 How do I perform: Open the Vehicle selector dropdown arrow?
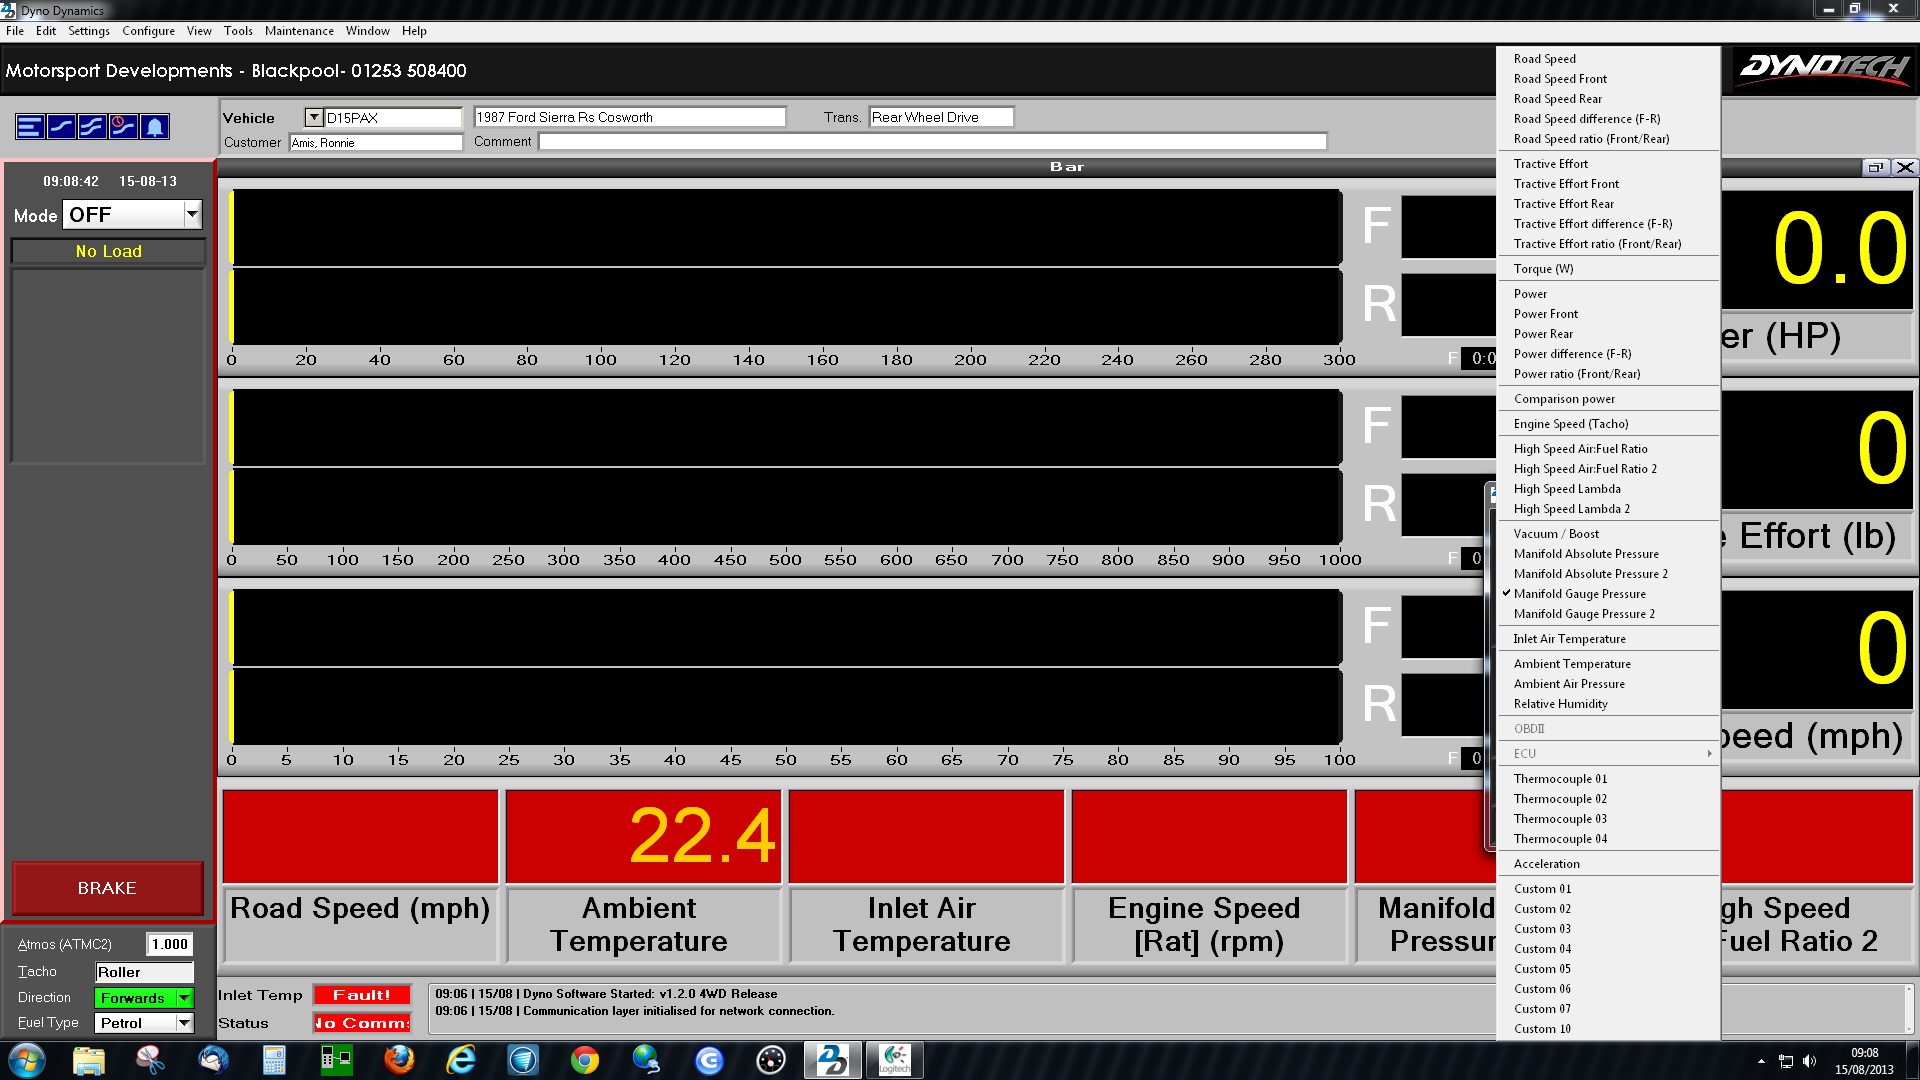tap(313, 117)
